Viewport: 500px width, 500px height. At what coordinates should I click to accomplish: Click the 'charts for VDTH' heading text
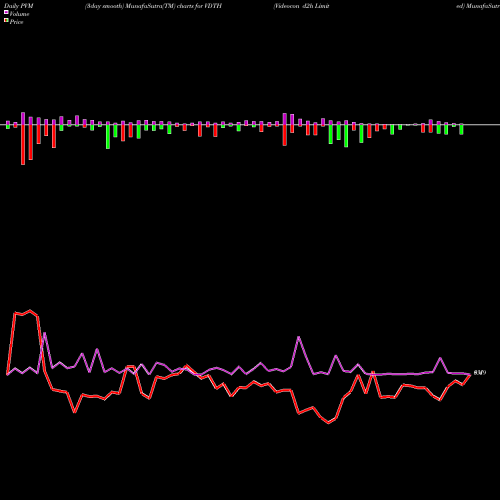[199, 6]
